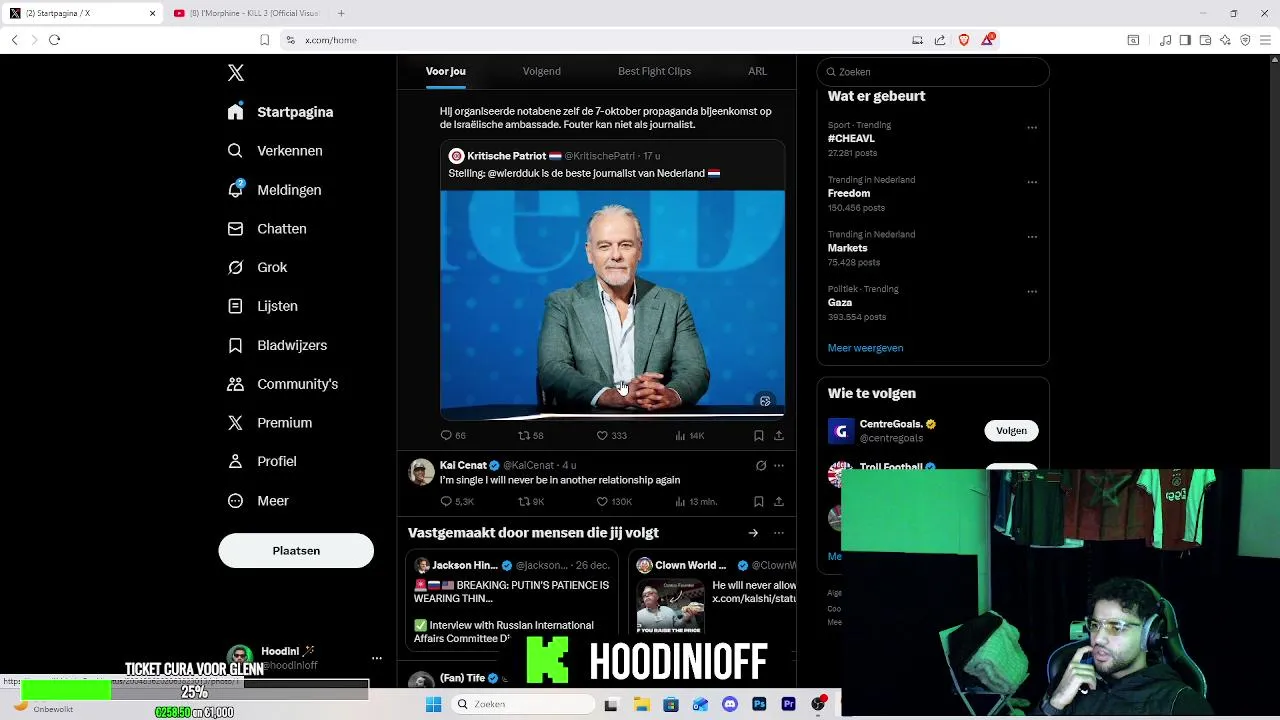Screen dimensions: 1280x720
Task: Bookmark Kai Cenat's post
Action: [759, 501]
